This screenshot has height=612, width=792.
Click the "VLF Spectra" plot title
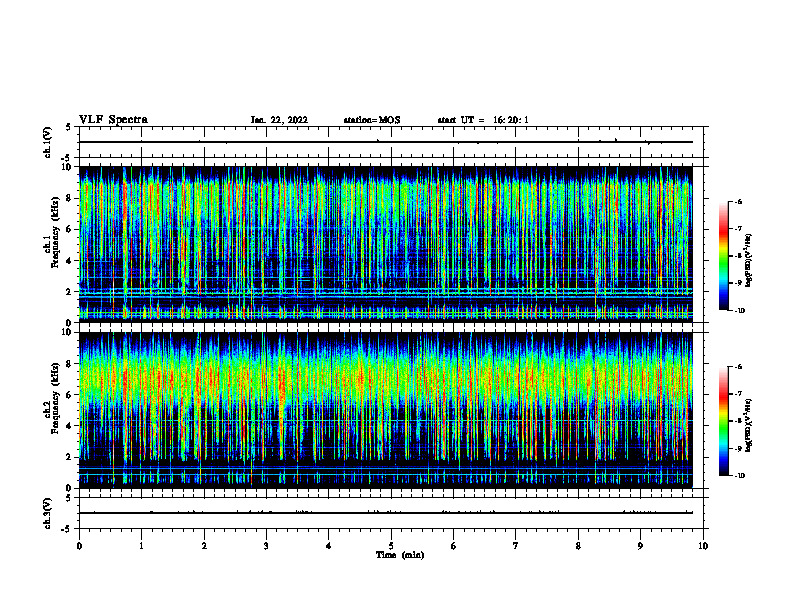[x=113, y=120]
